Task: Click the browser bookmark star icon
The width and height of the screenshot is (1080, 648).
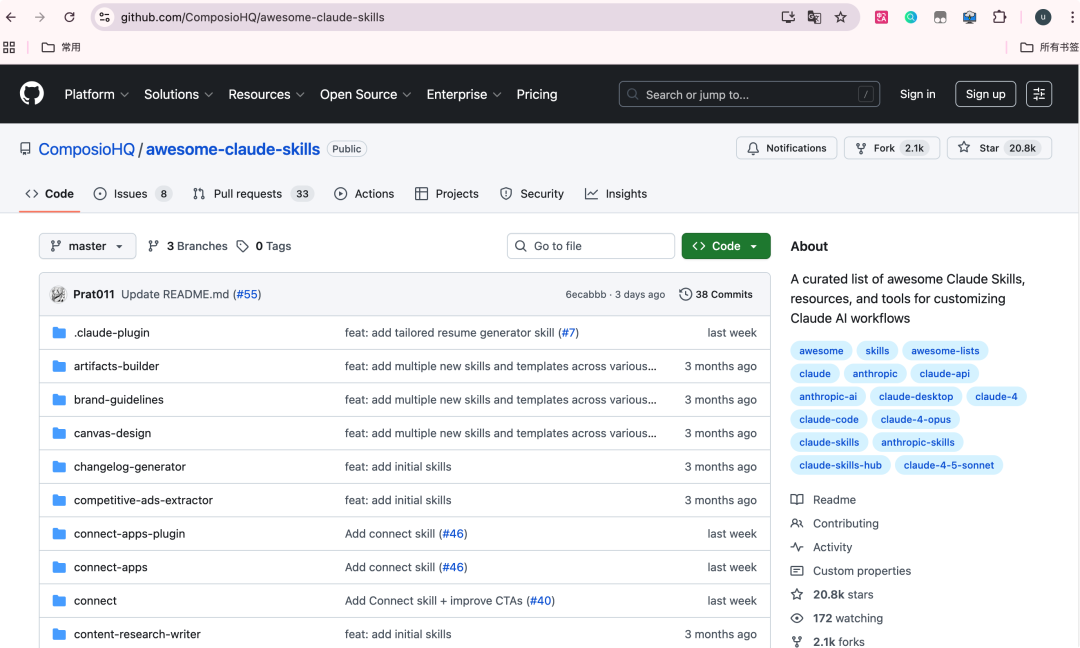Action: pos(841,17)
